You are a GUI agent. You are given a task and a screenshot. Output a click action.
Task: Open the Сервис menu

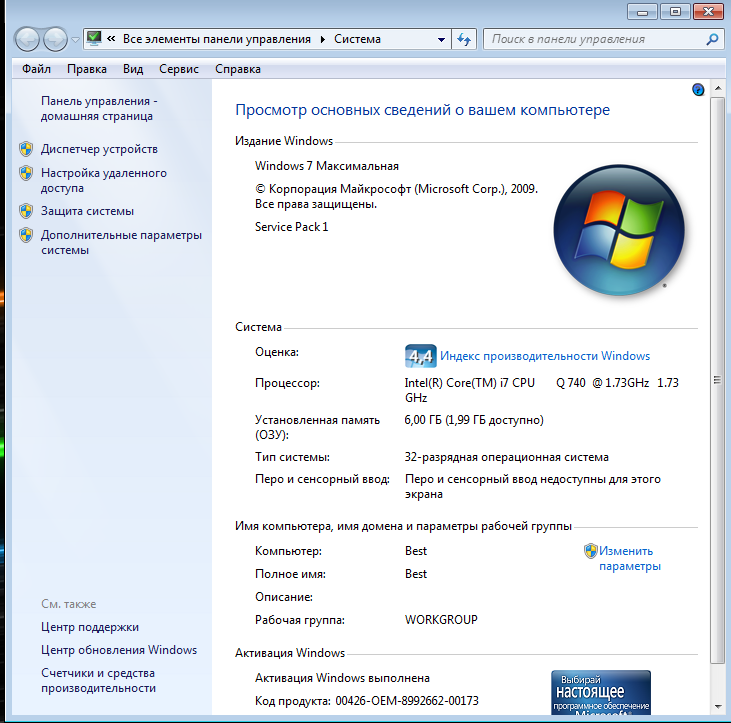click(x=179, y=69)
